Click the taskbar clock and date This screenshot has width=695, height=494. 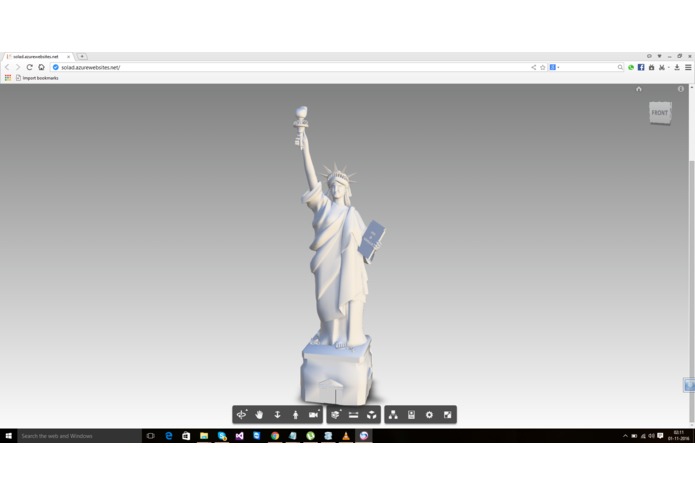(678, 436)
